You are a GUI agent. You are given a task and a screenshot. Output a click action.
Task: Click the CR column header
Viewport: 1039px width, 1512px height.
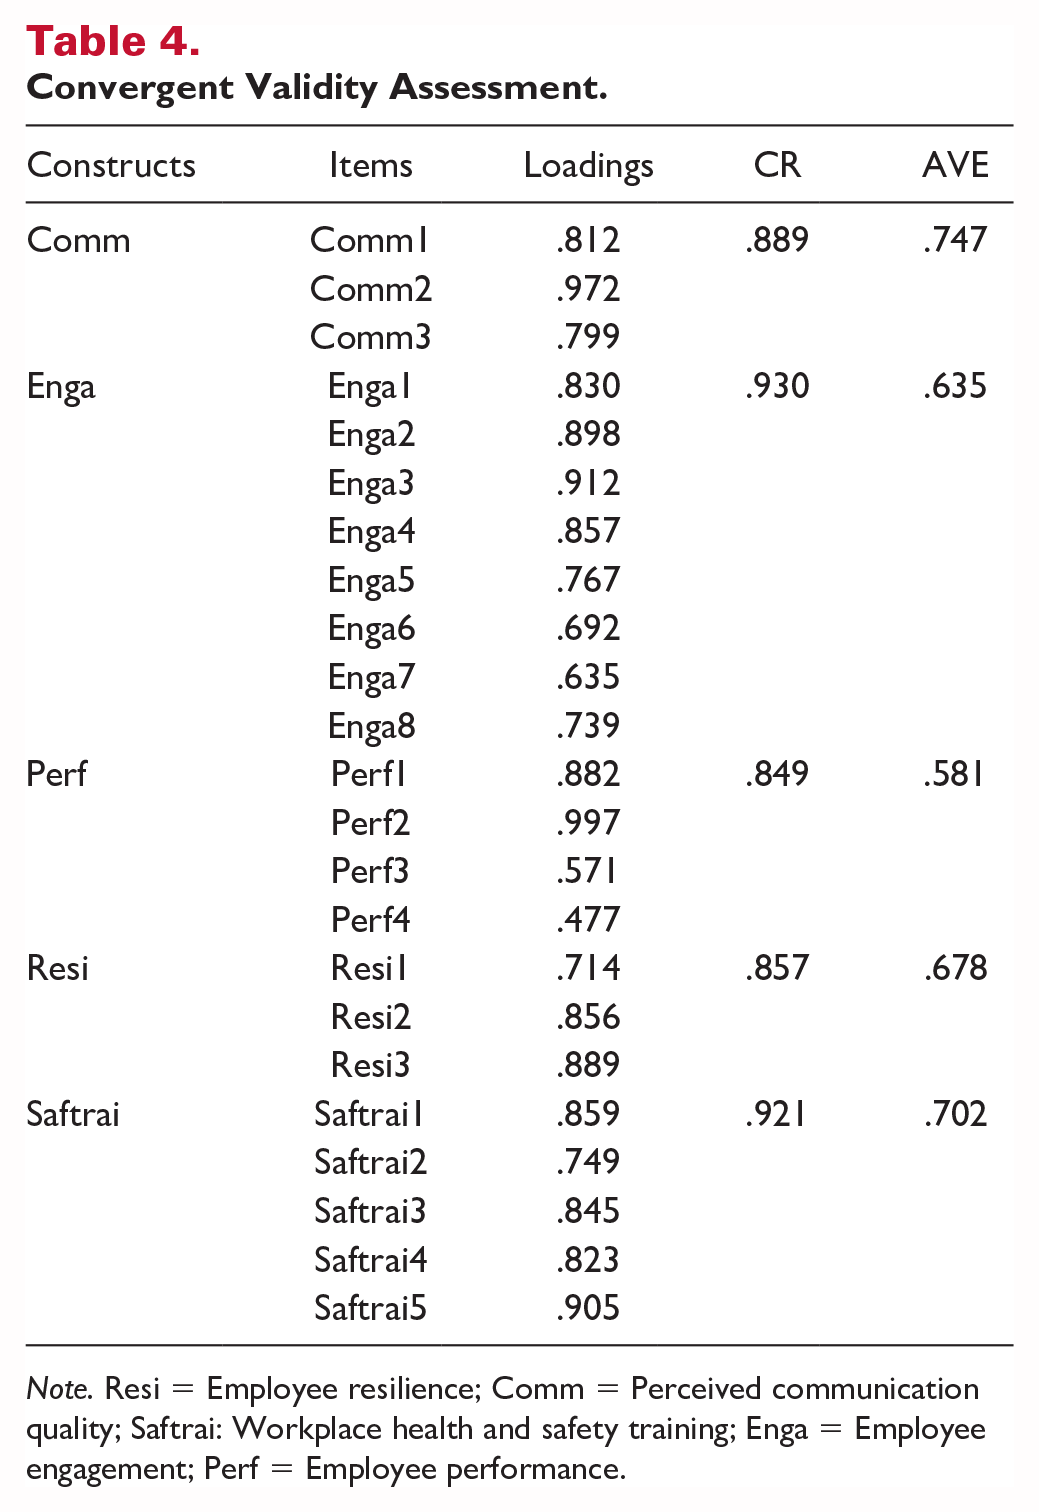(x=777, y=165)
